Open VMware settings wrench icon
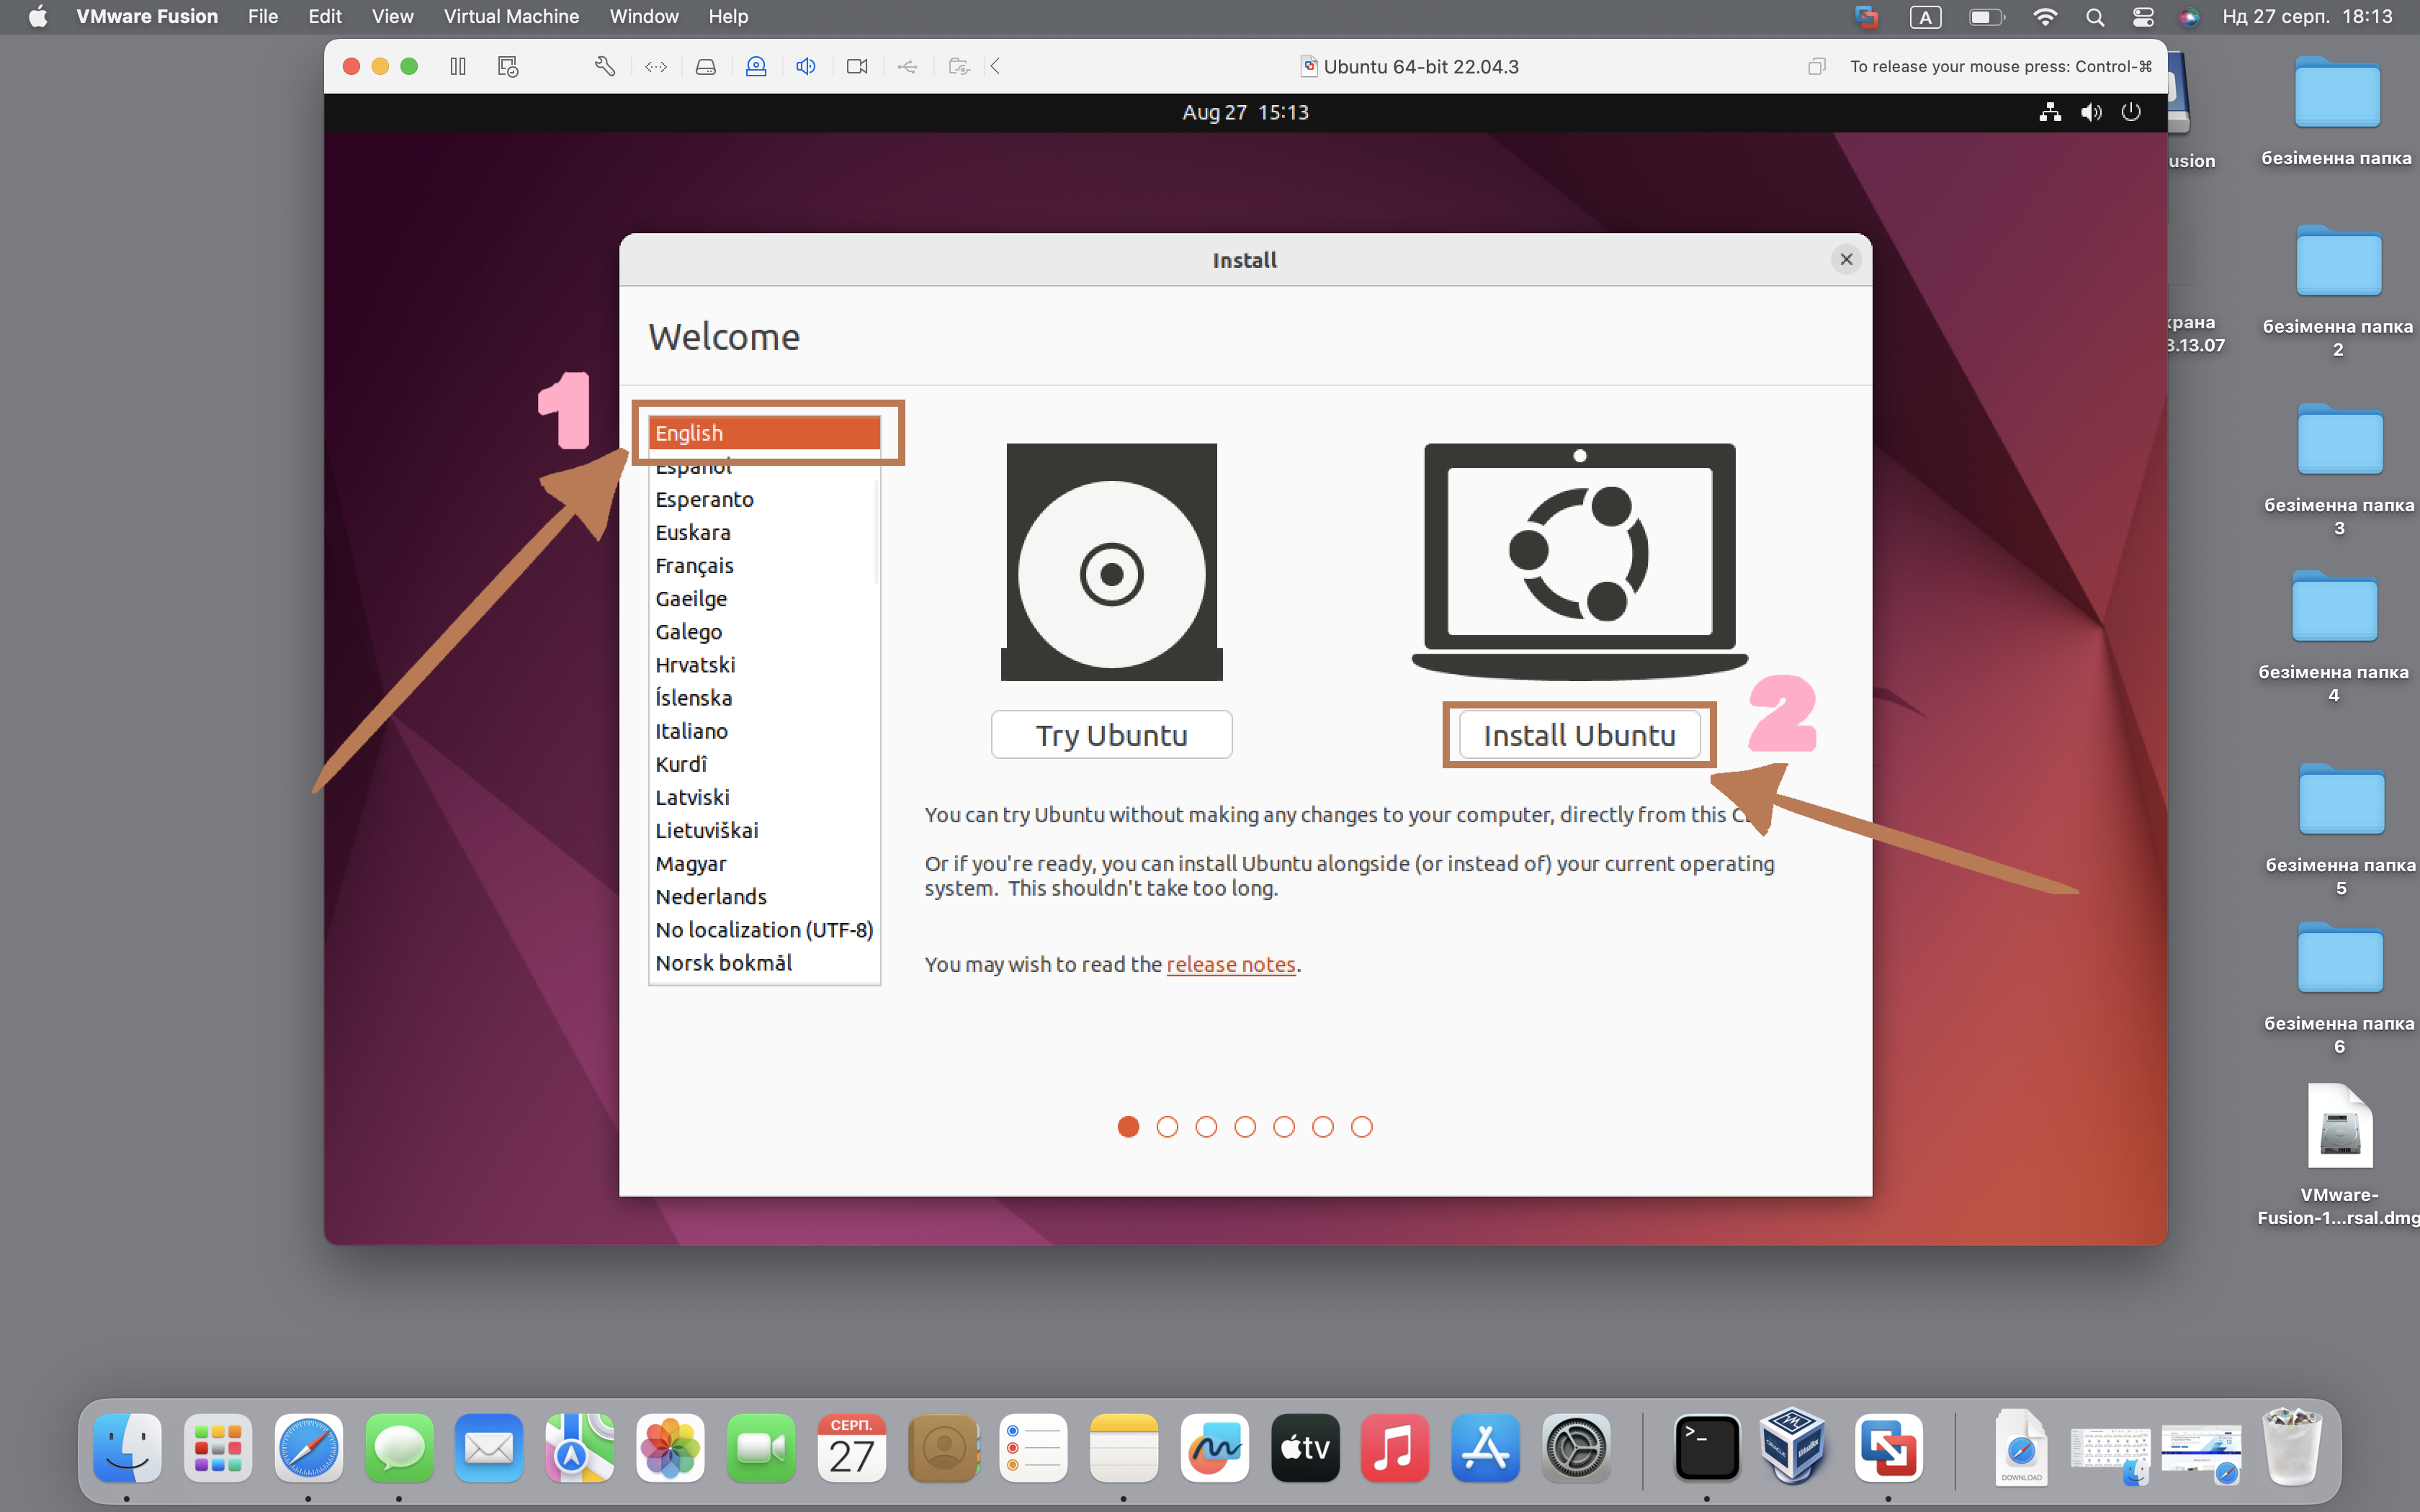This screenshot has height=1512, width=2420. (x=604, y=66)
